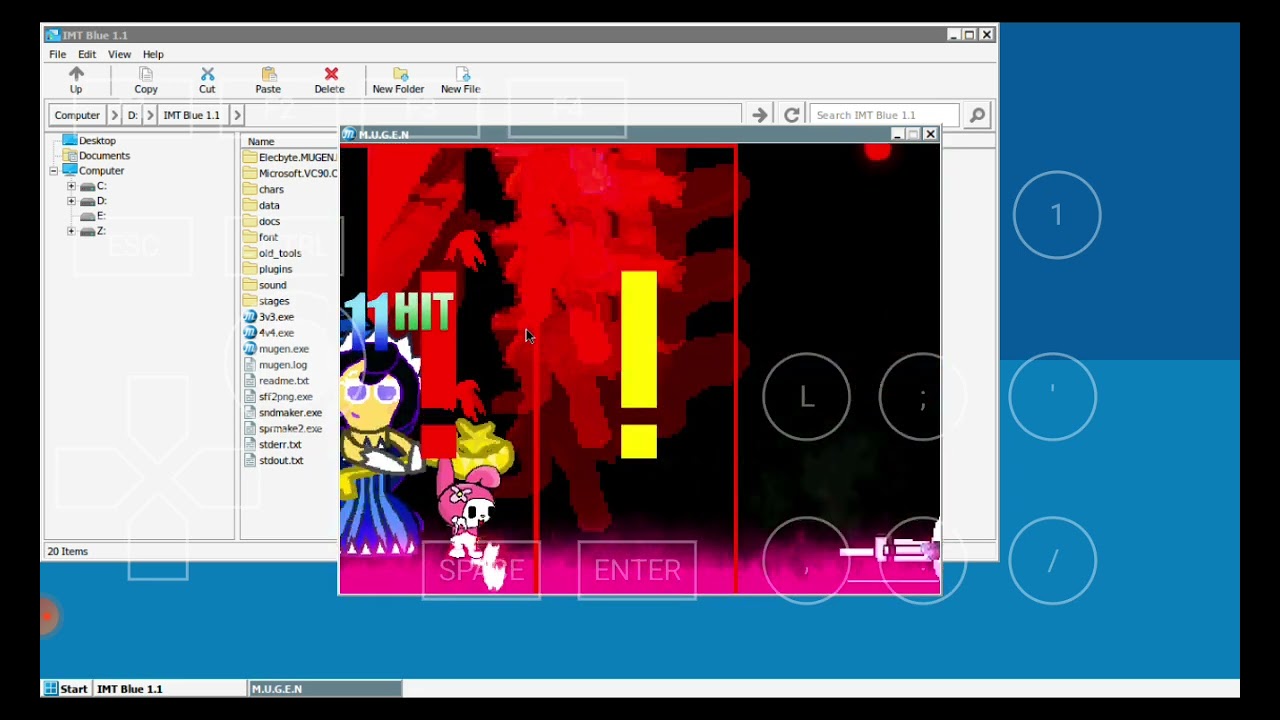
Task: Create a New File from toolbar
Action: click(x=461, y=80)
